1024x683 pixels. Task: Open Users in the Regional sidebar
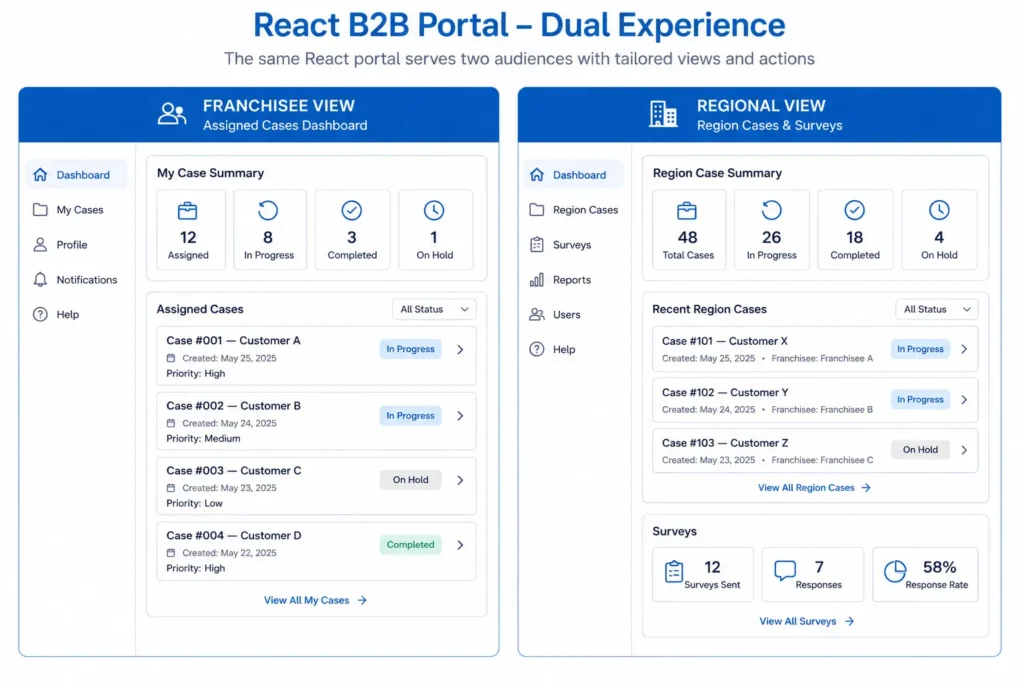coord(573,315)
